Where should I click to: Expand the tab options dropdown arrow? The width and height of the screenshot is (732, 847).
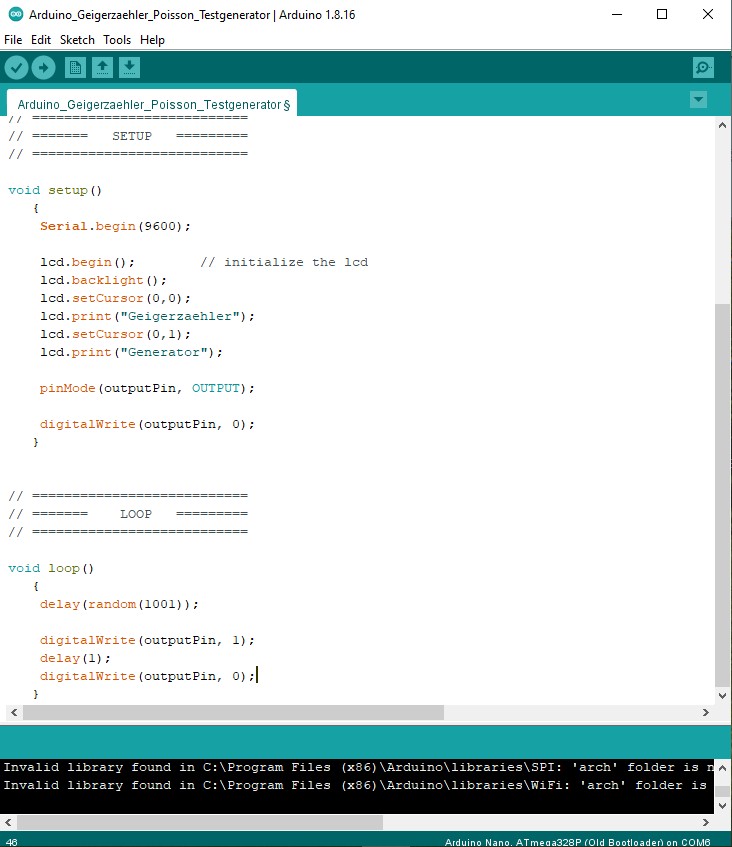coord(698,99)
